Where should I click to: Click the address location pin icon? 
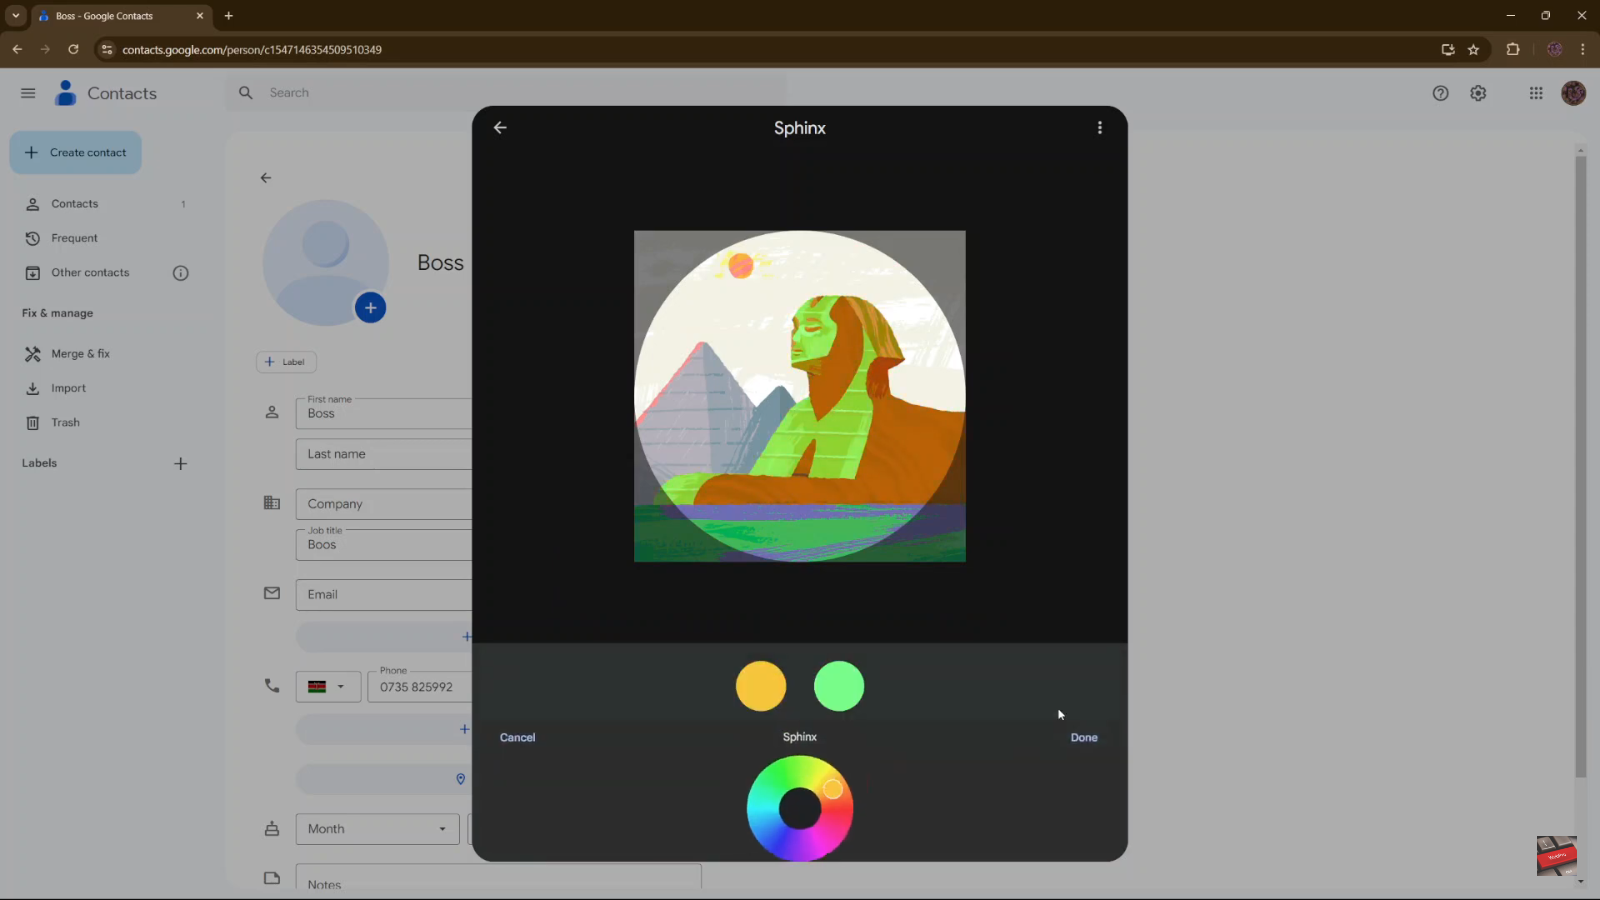click(x=461, y=779)
